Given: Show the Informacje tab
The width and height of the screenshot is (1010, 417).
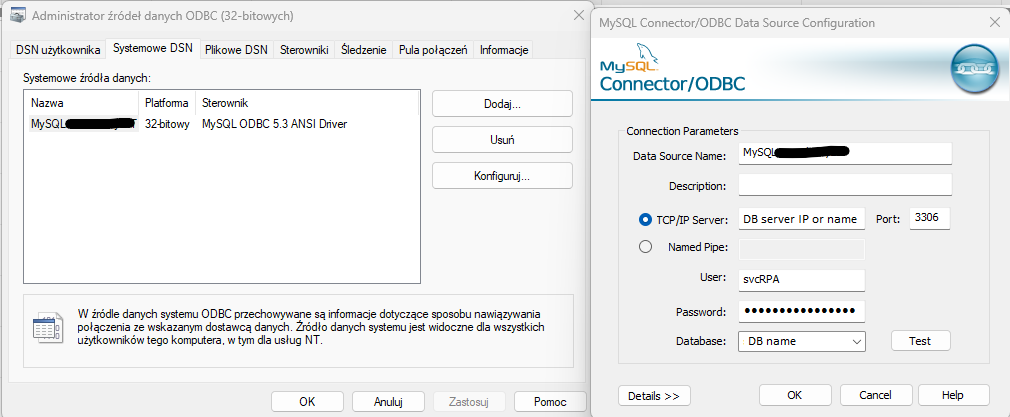Looking at the screenshot, I should tap(504, 50).
